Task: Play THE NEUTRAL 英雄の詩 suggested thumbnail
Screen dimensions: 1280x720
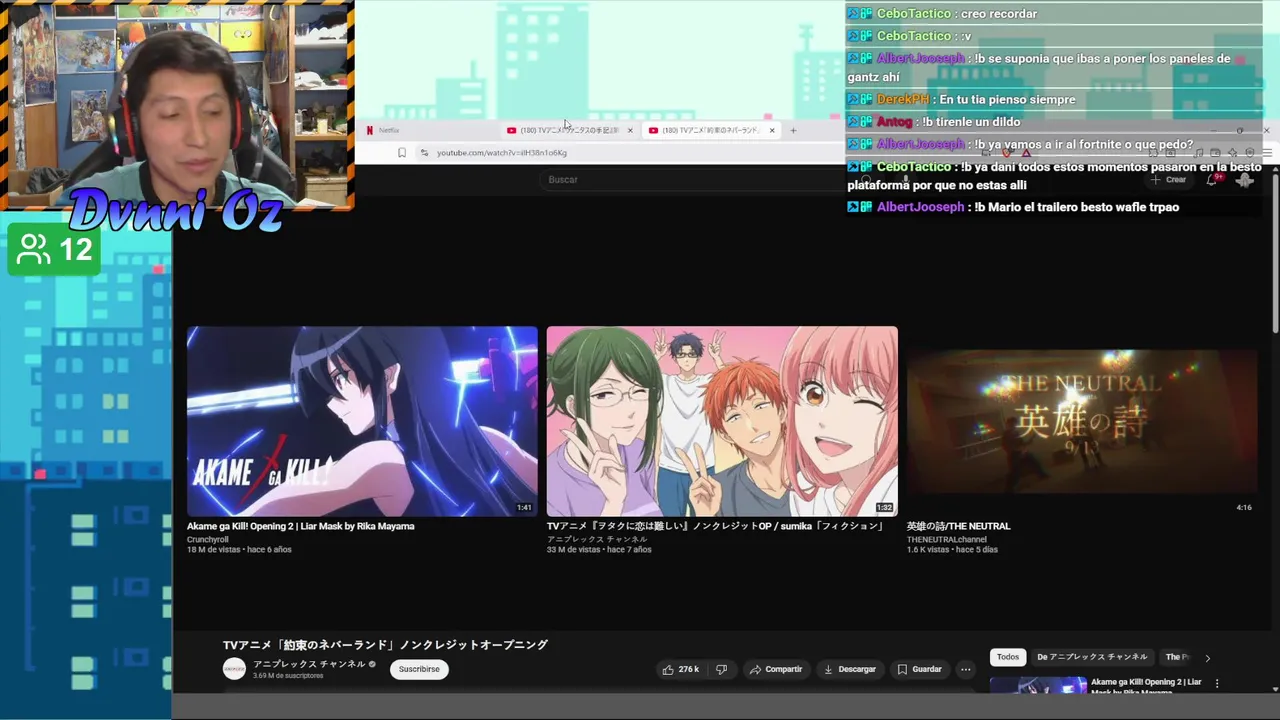Action: click(x=1082, y=421)
